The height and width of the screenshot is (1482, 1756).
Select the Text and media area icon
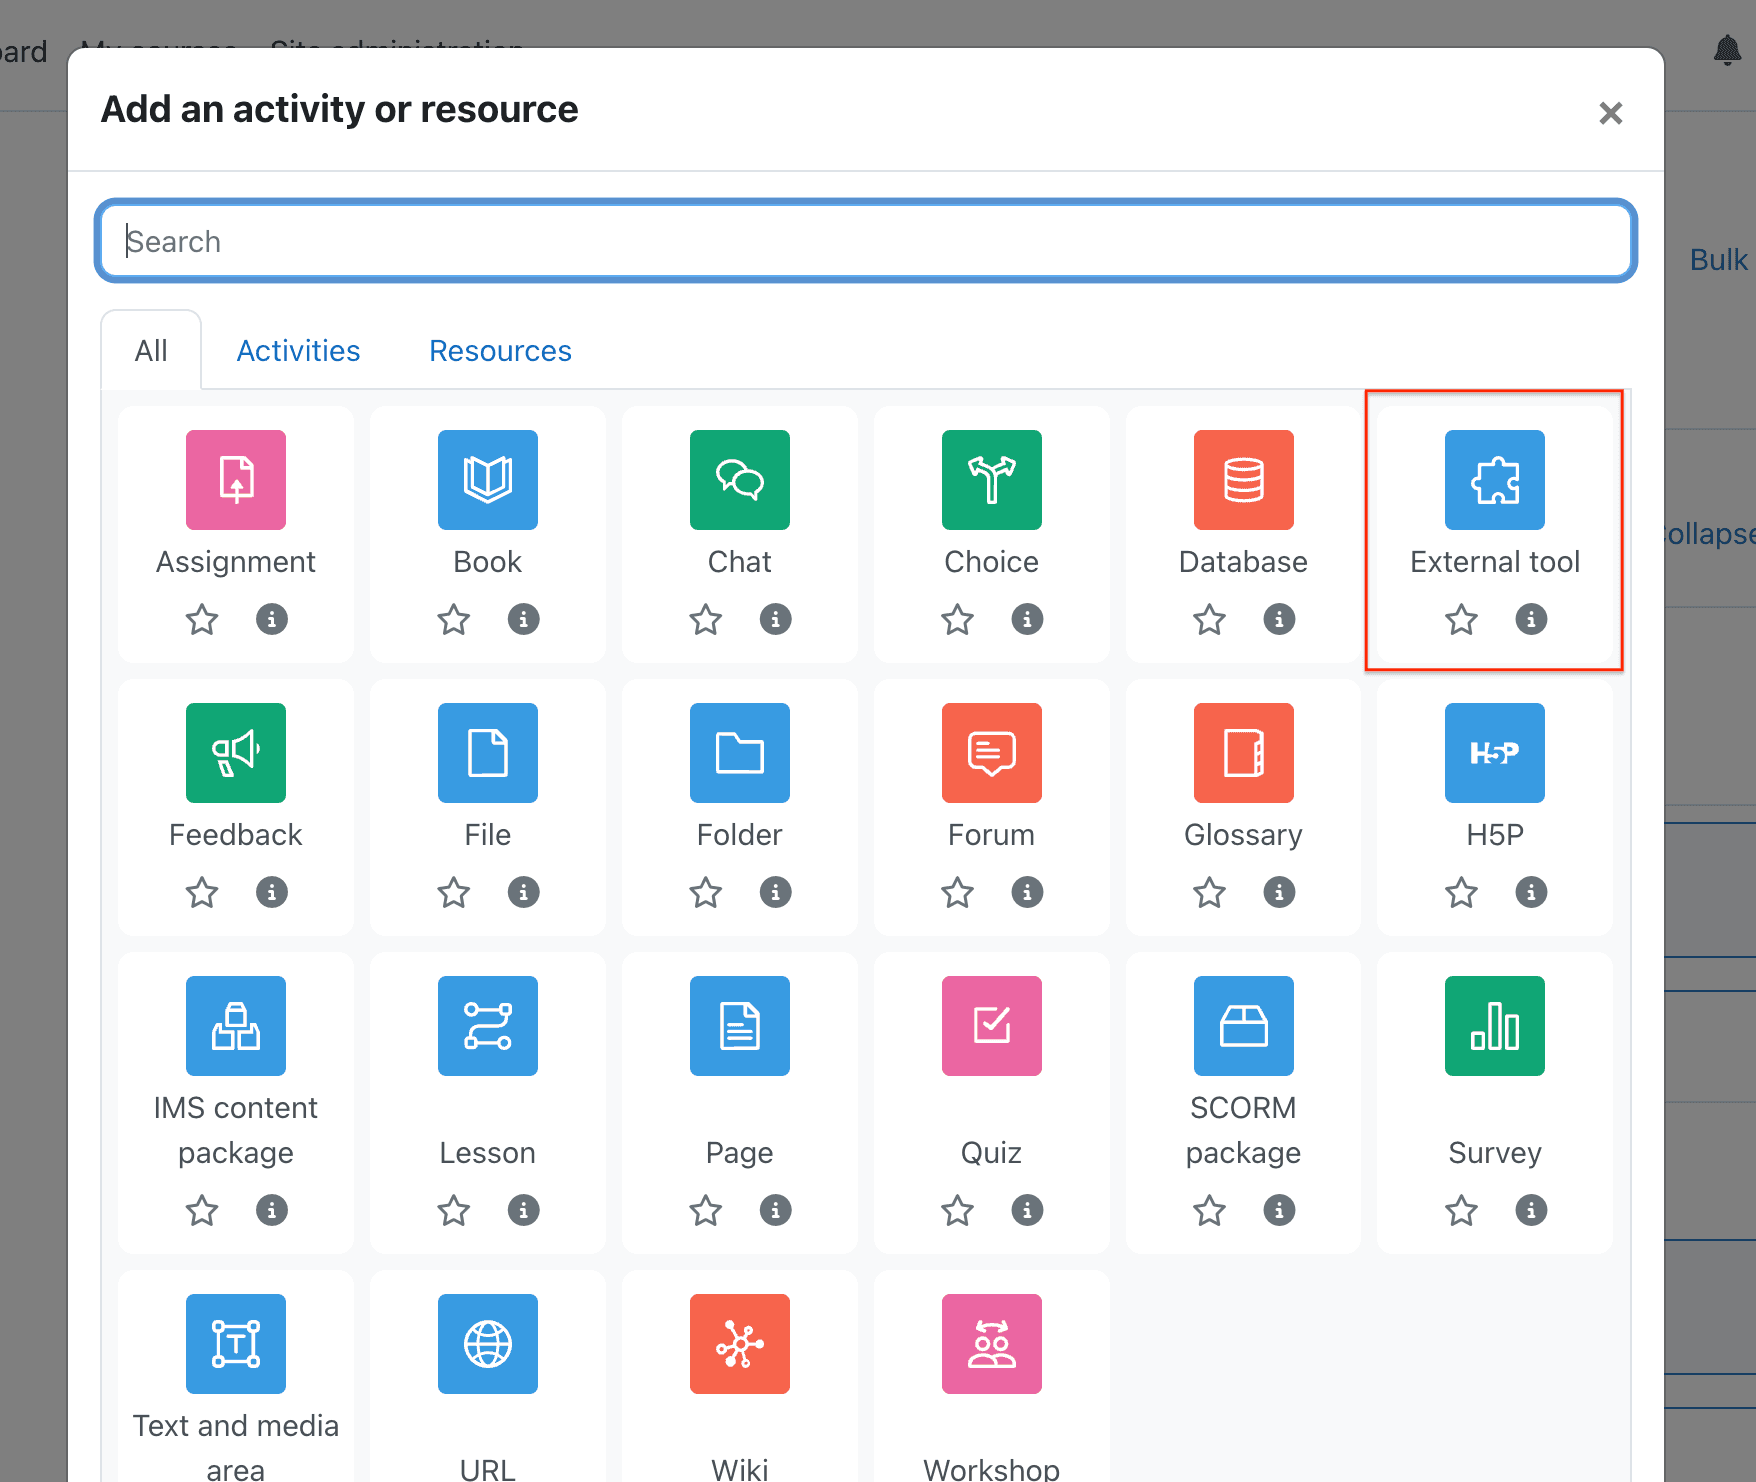click(236, 1344)
